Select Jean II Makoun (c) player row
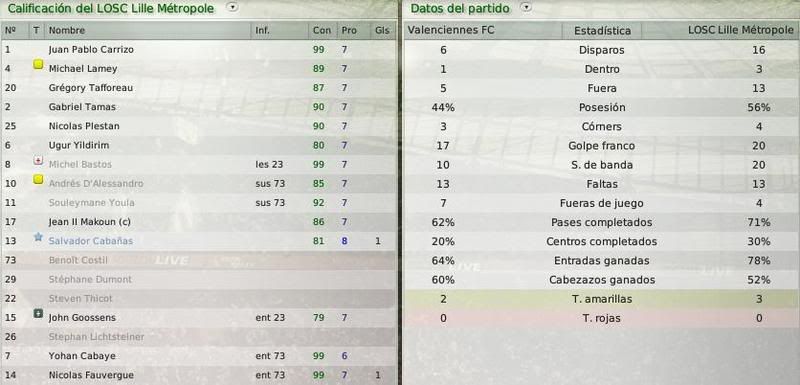 [198, 222]
